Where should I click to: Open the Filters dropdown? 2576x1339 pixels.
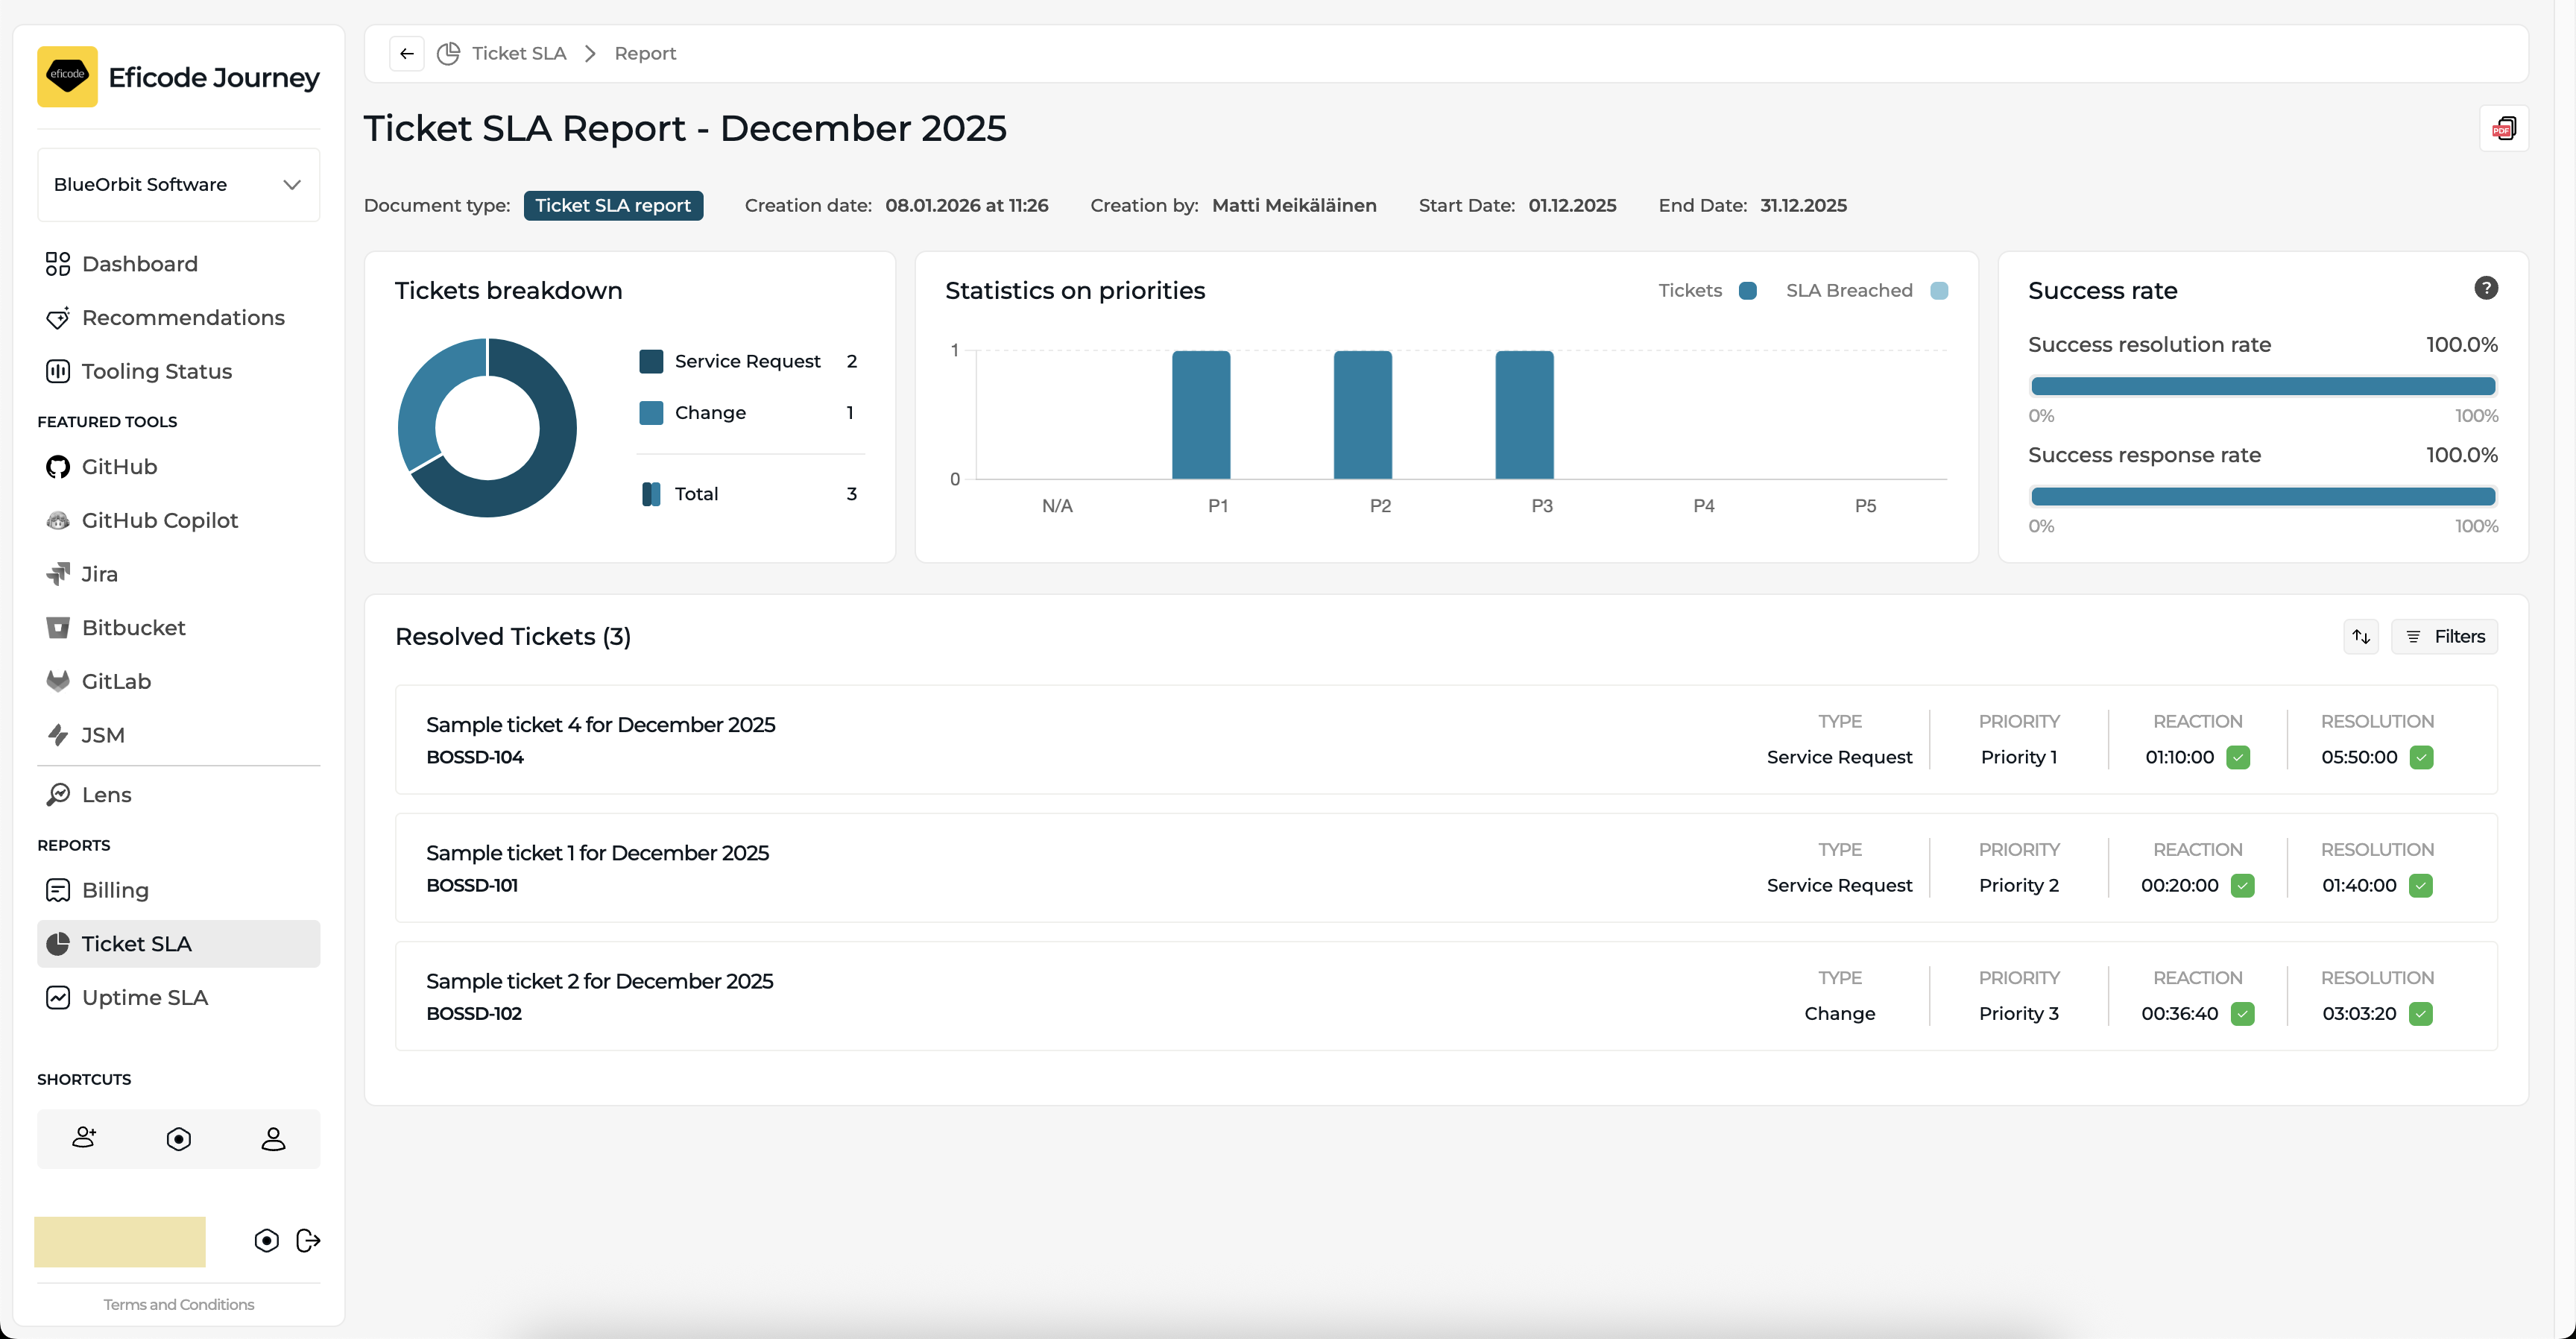pos(2444,636)
